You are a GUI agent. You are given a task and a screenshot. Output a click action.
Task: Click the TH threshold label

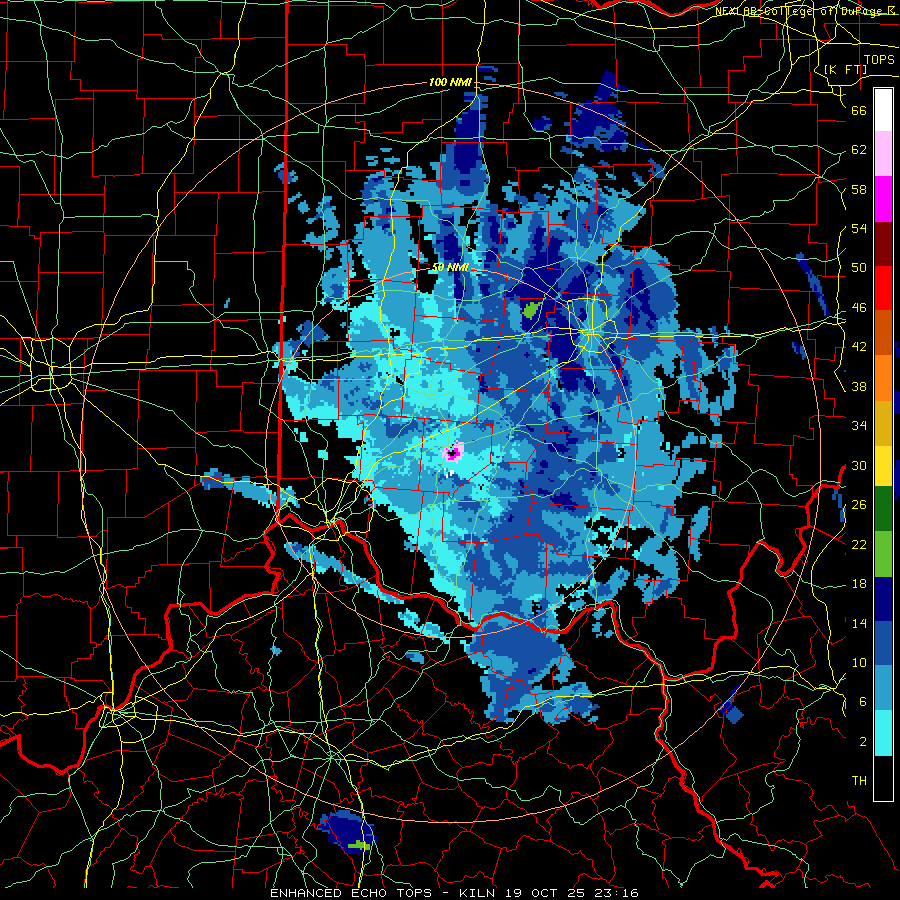(x=859, y=781)
